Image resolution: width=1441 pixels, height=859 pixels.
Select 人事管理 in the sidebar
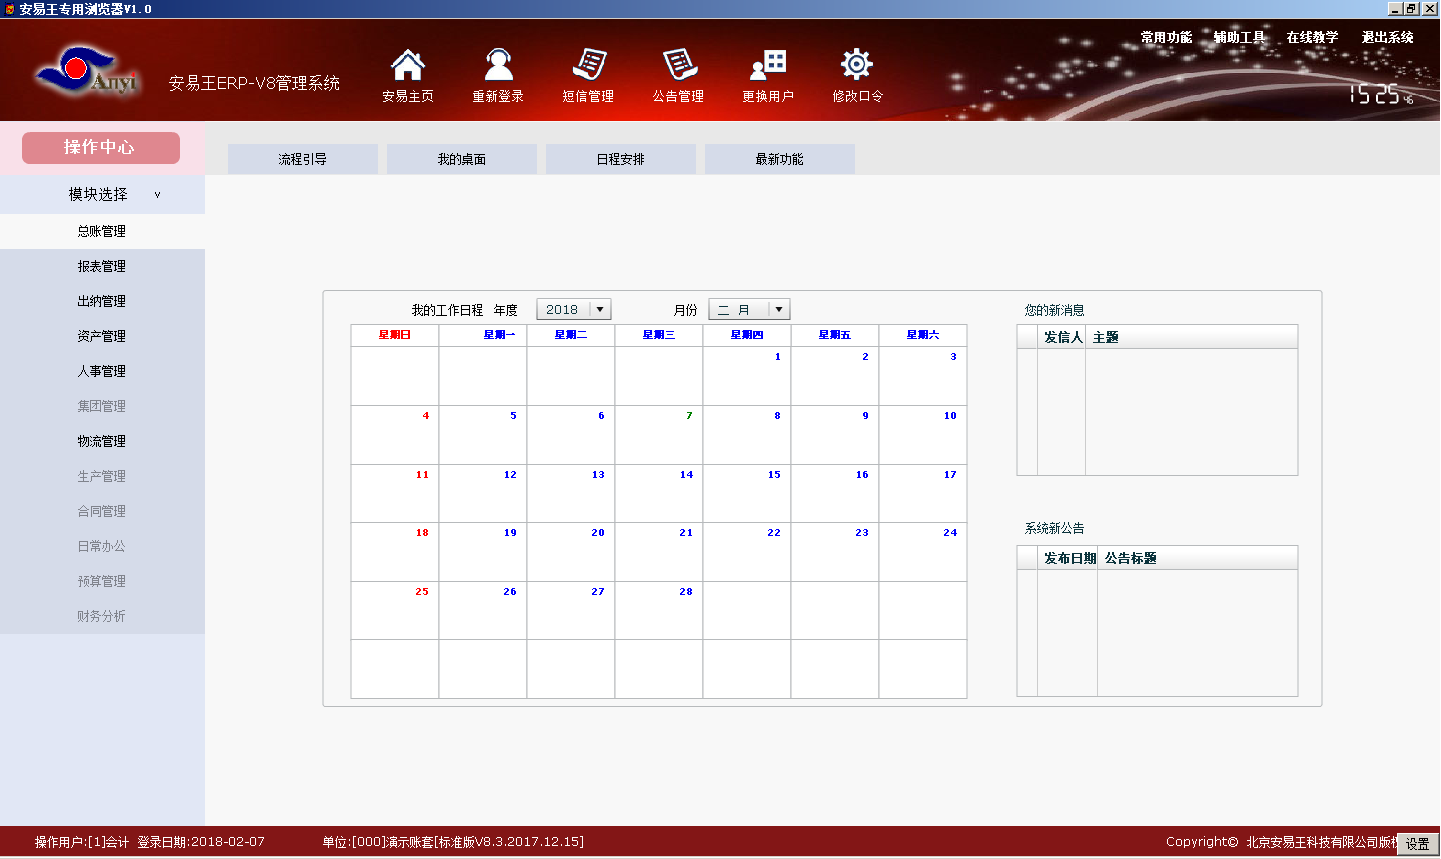(x=102, y=371)
